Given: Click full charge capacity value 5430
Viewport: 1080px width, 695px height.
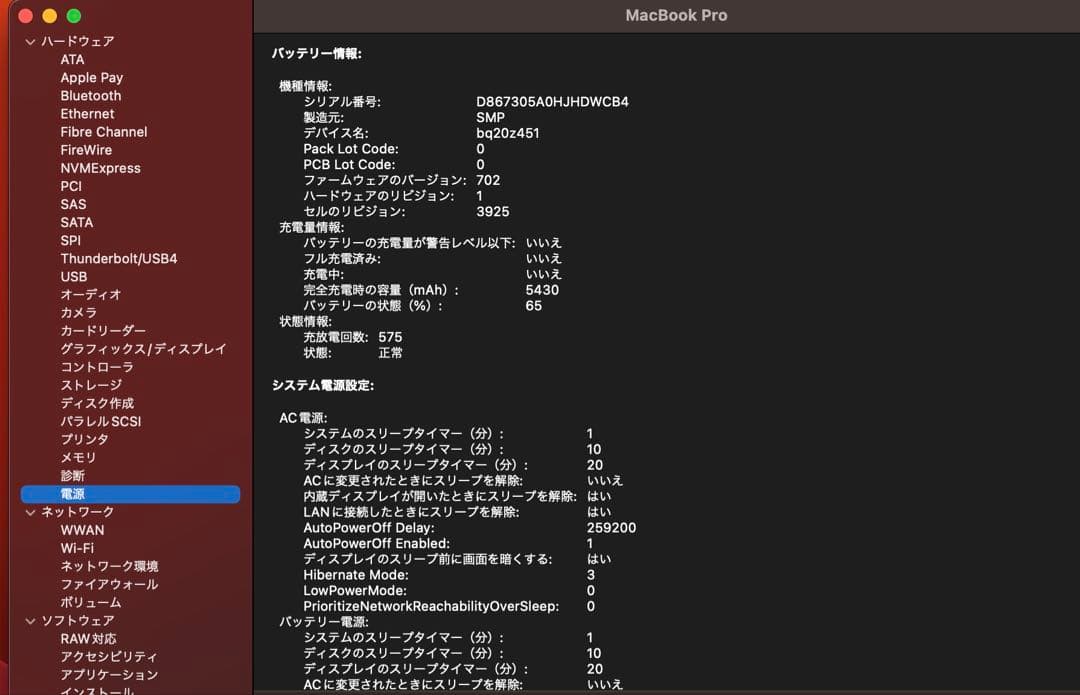Looking at the screenshot, I should click(x=542, y=290).
